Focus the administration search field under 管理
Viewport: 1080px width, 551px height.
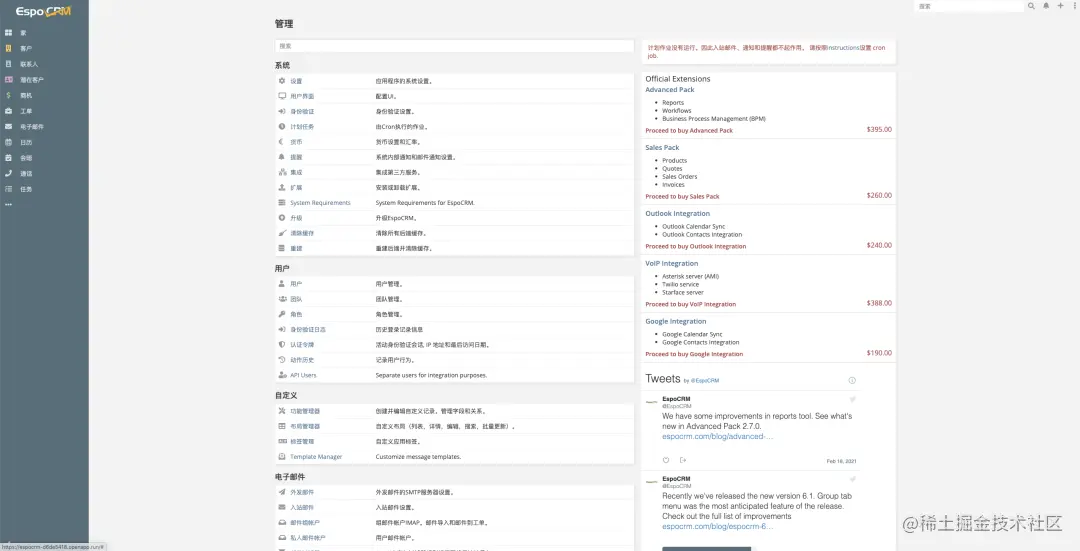coord(454,46)
